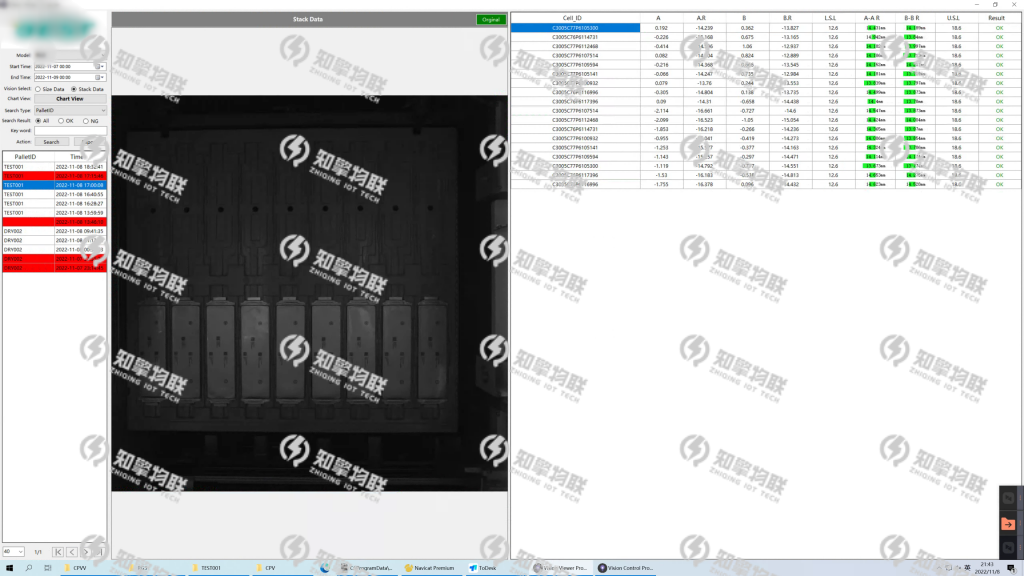Open Microsoft Edge from taskbar
The height and width of the screenshot is (576, 1024).
point(325,568)
